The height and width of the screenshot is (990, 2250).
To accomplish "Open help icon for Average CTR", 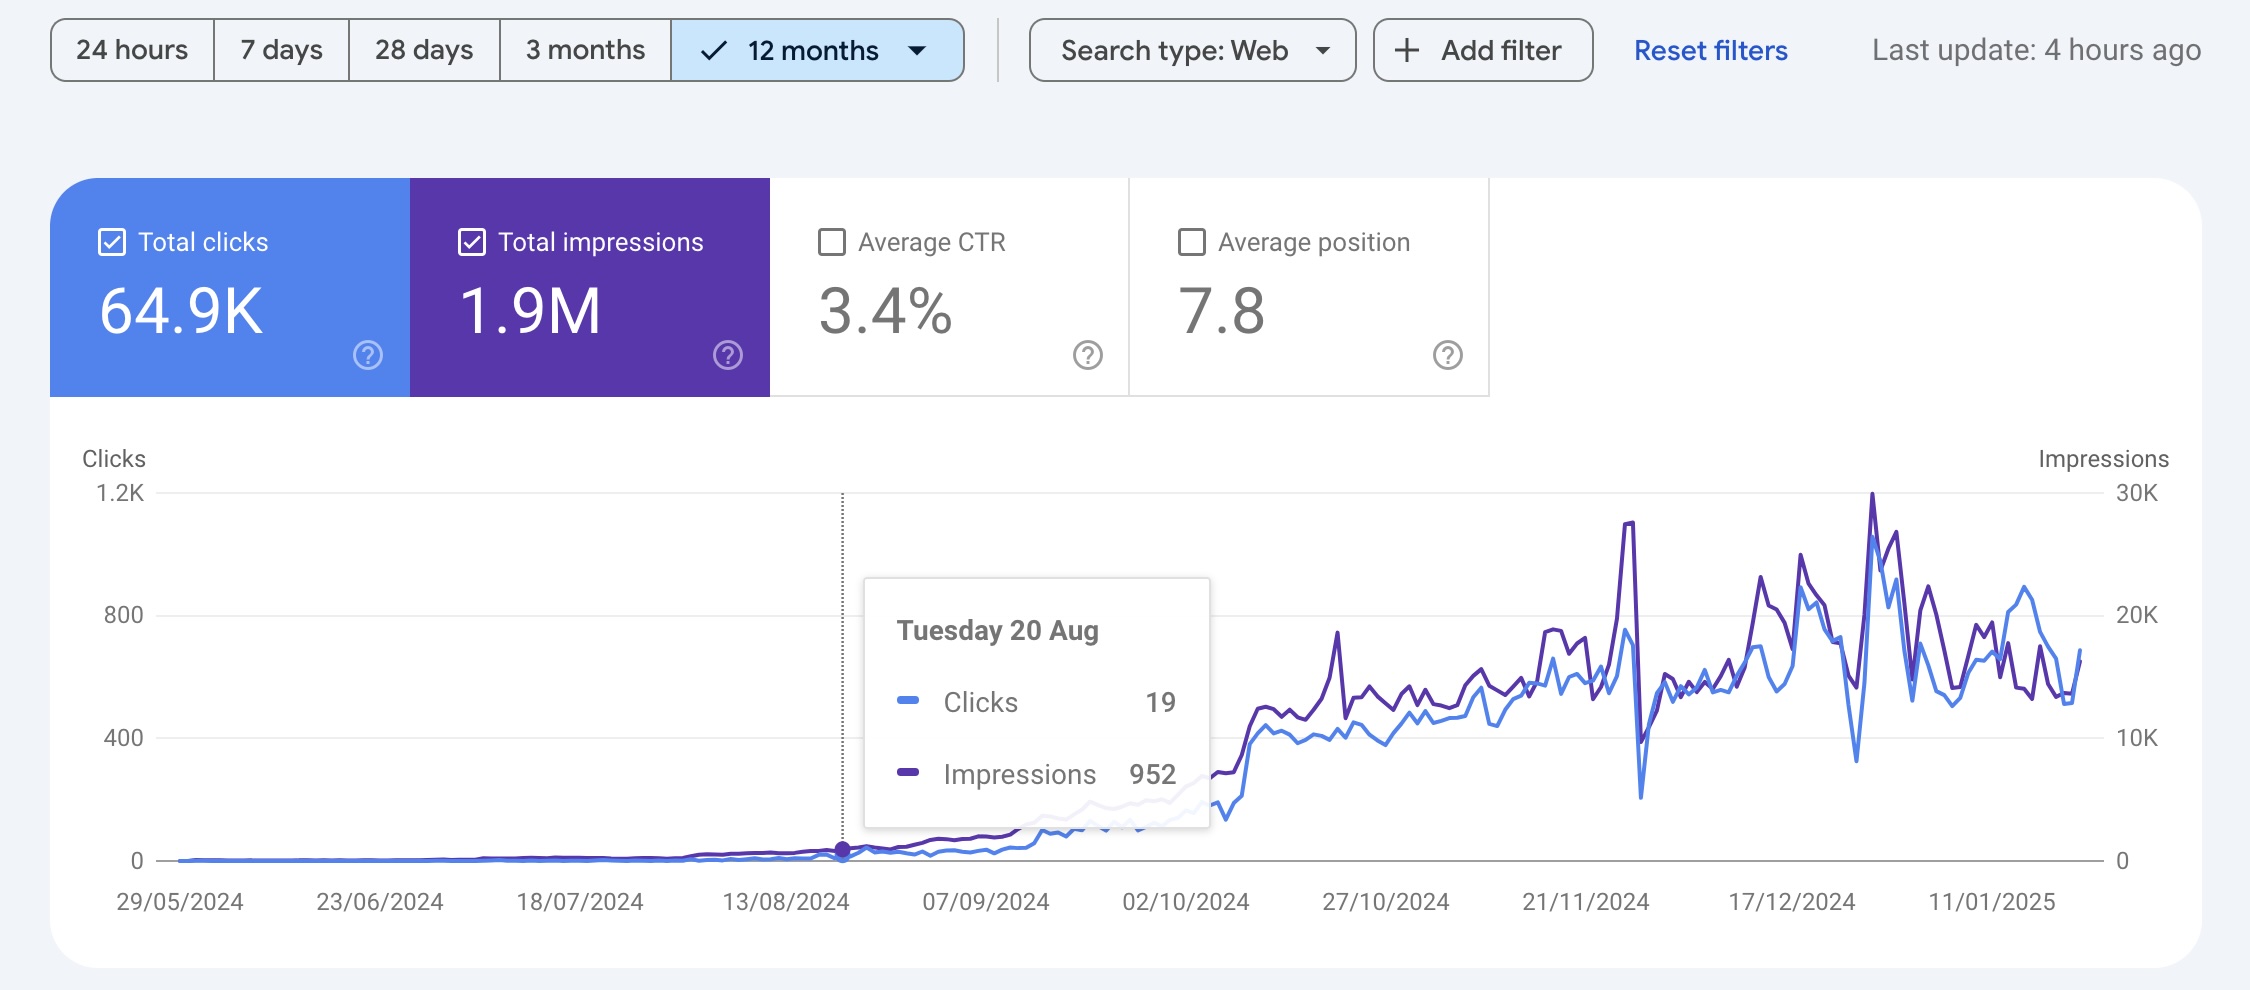I will [x=1088, y=355].
